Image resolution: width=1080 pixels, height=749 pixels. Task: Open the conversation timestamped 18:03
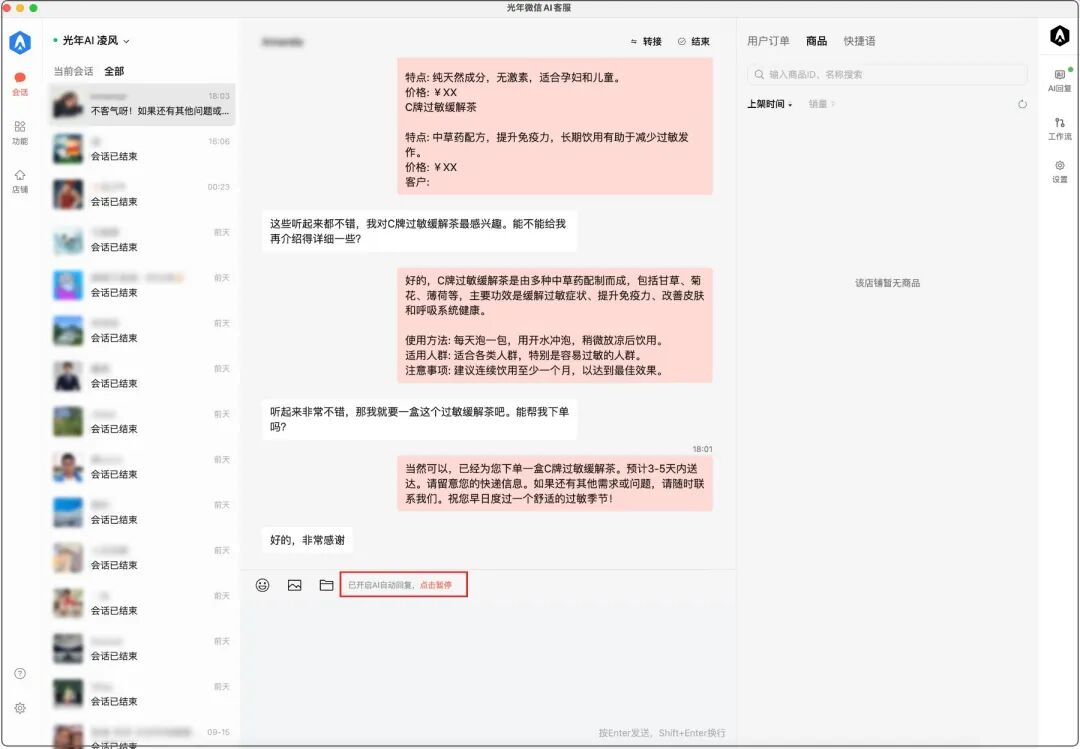(142, 104)
